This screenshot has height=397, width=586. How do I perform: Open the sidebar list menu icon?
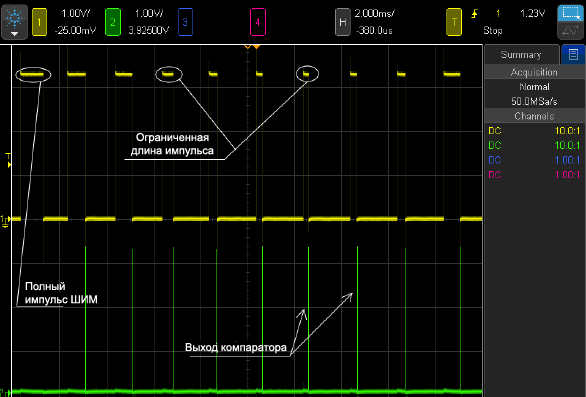[x=573, y=55]
